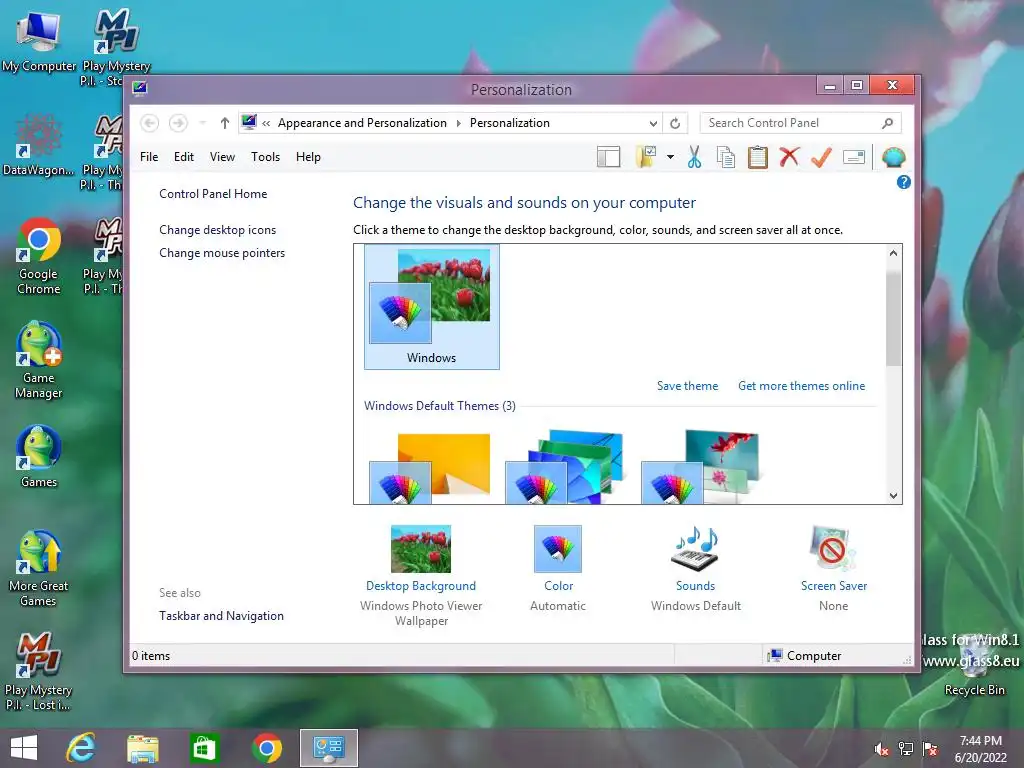This screenshot has width=1024, height=768.
Task: Click the Copy toolbar icon
Action: [x=726, y=157]
